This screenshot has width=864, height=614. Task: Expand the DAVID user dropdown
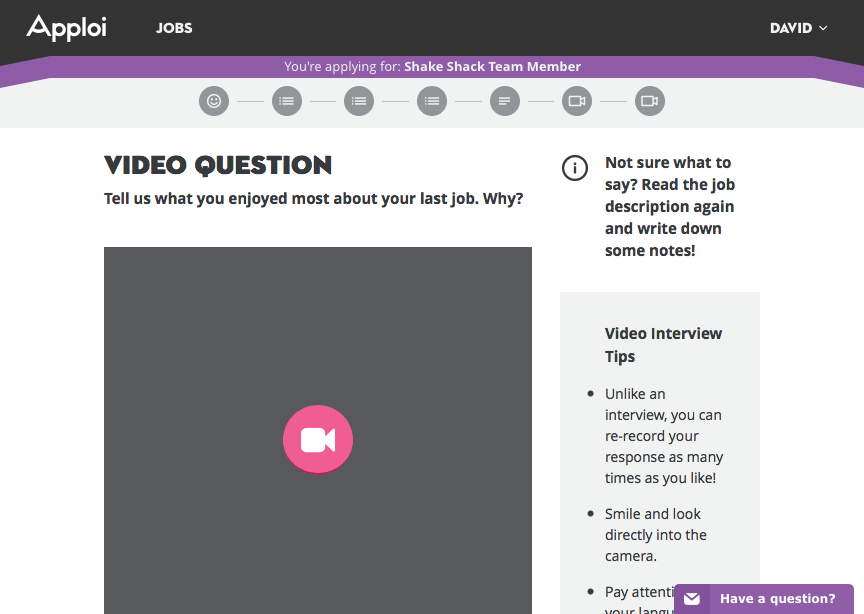[x=798, y=28]
